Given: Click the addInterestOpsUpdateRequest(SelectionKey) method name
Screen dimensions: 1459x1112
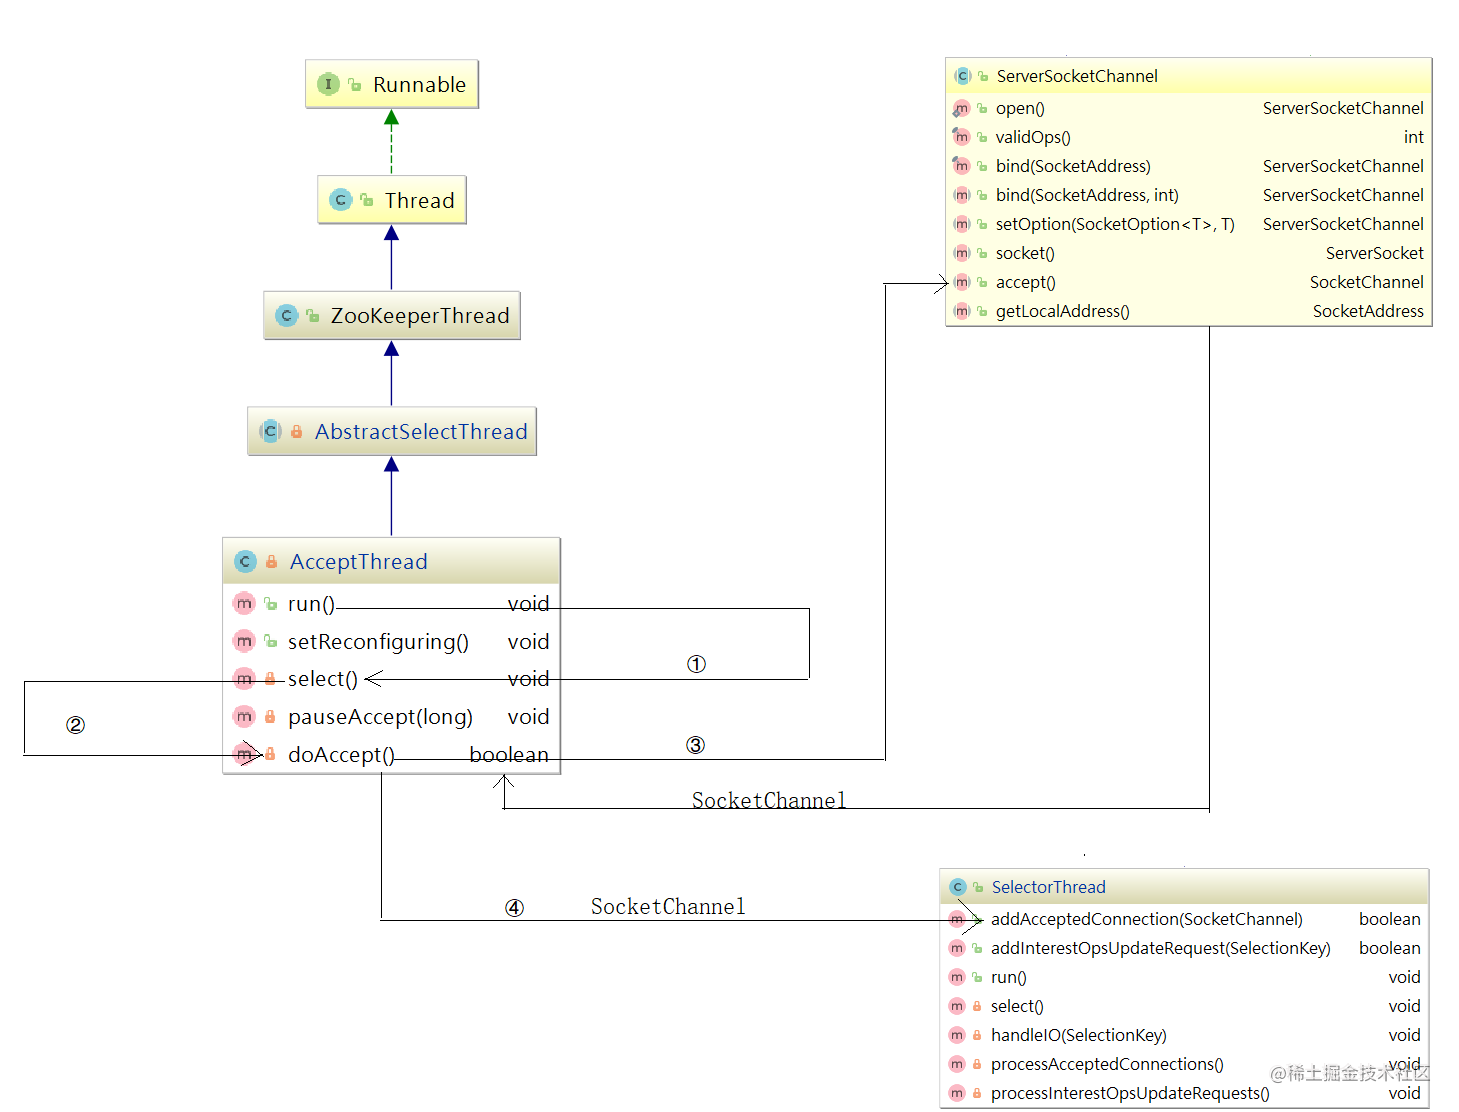Looking at the screenshot, I should click(1161, 948).
